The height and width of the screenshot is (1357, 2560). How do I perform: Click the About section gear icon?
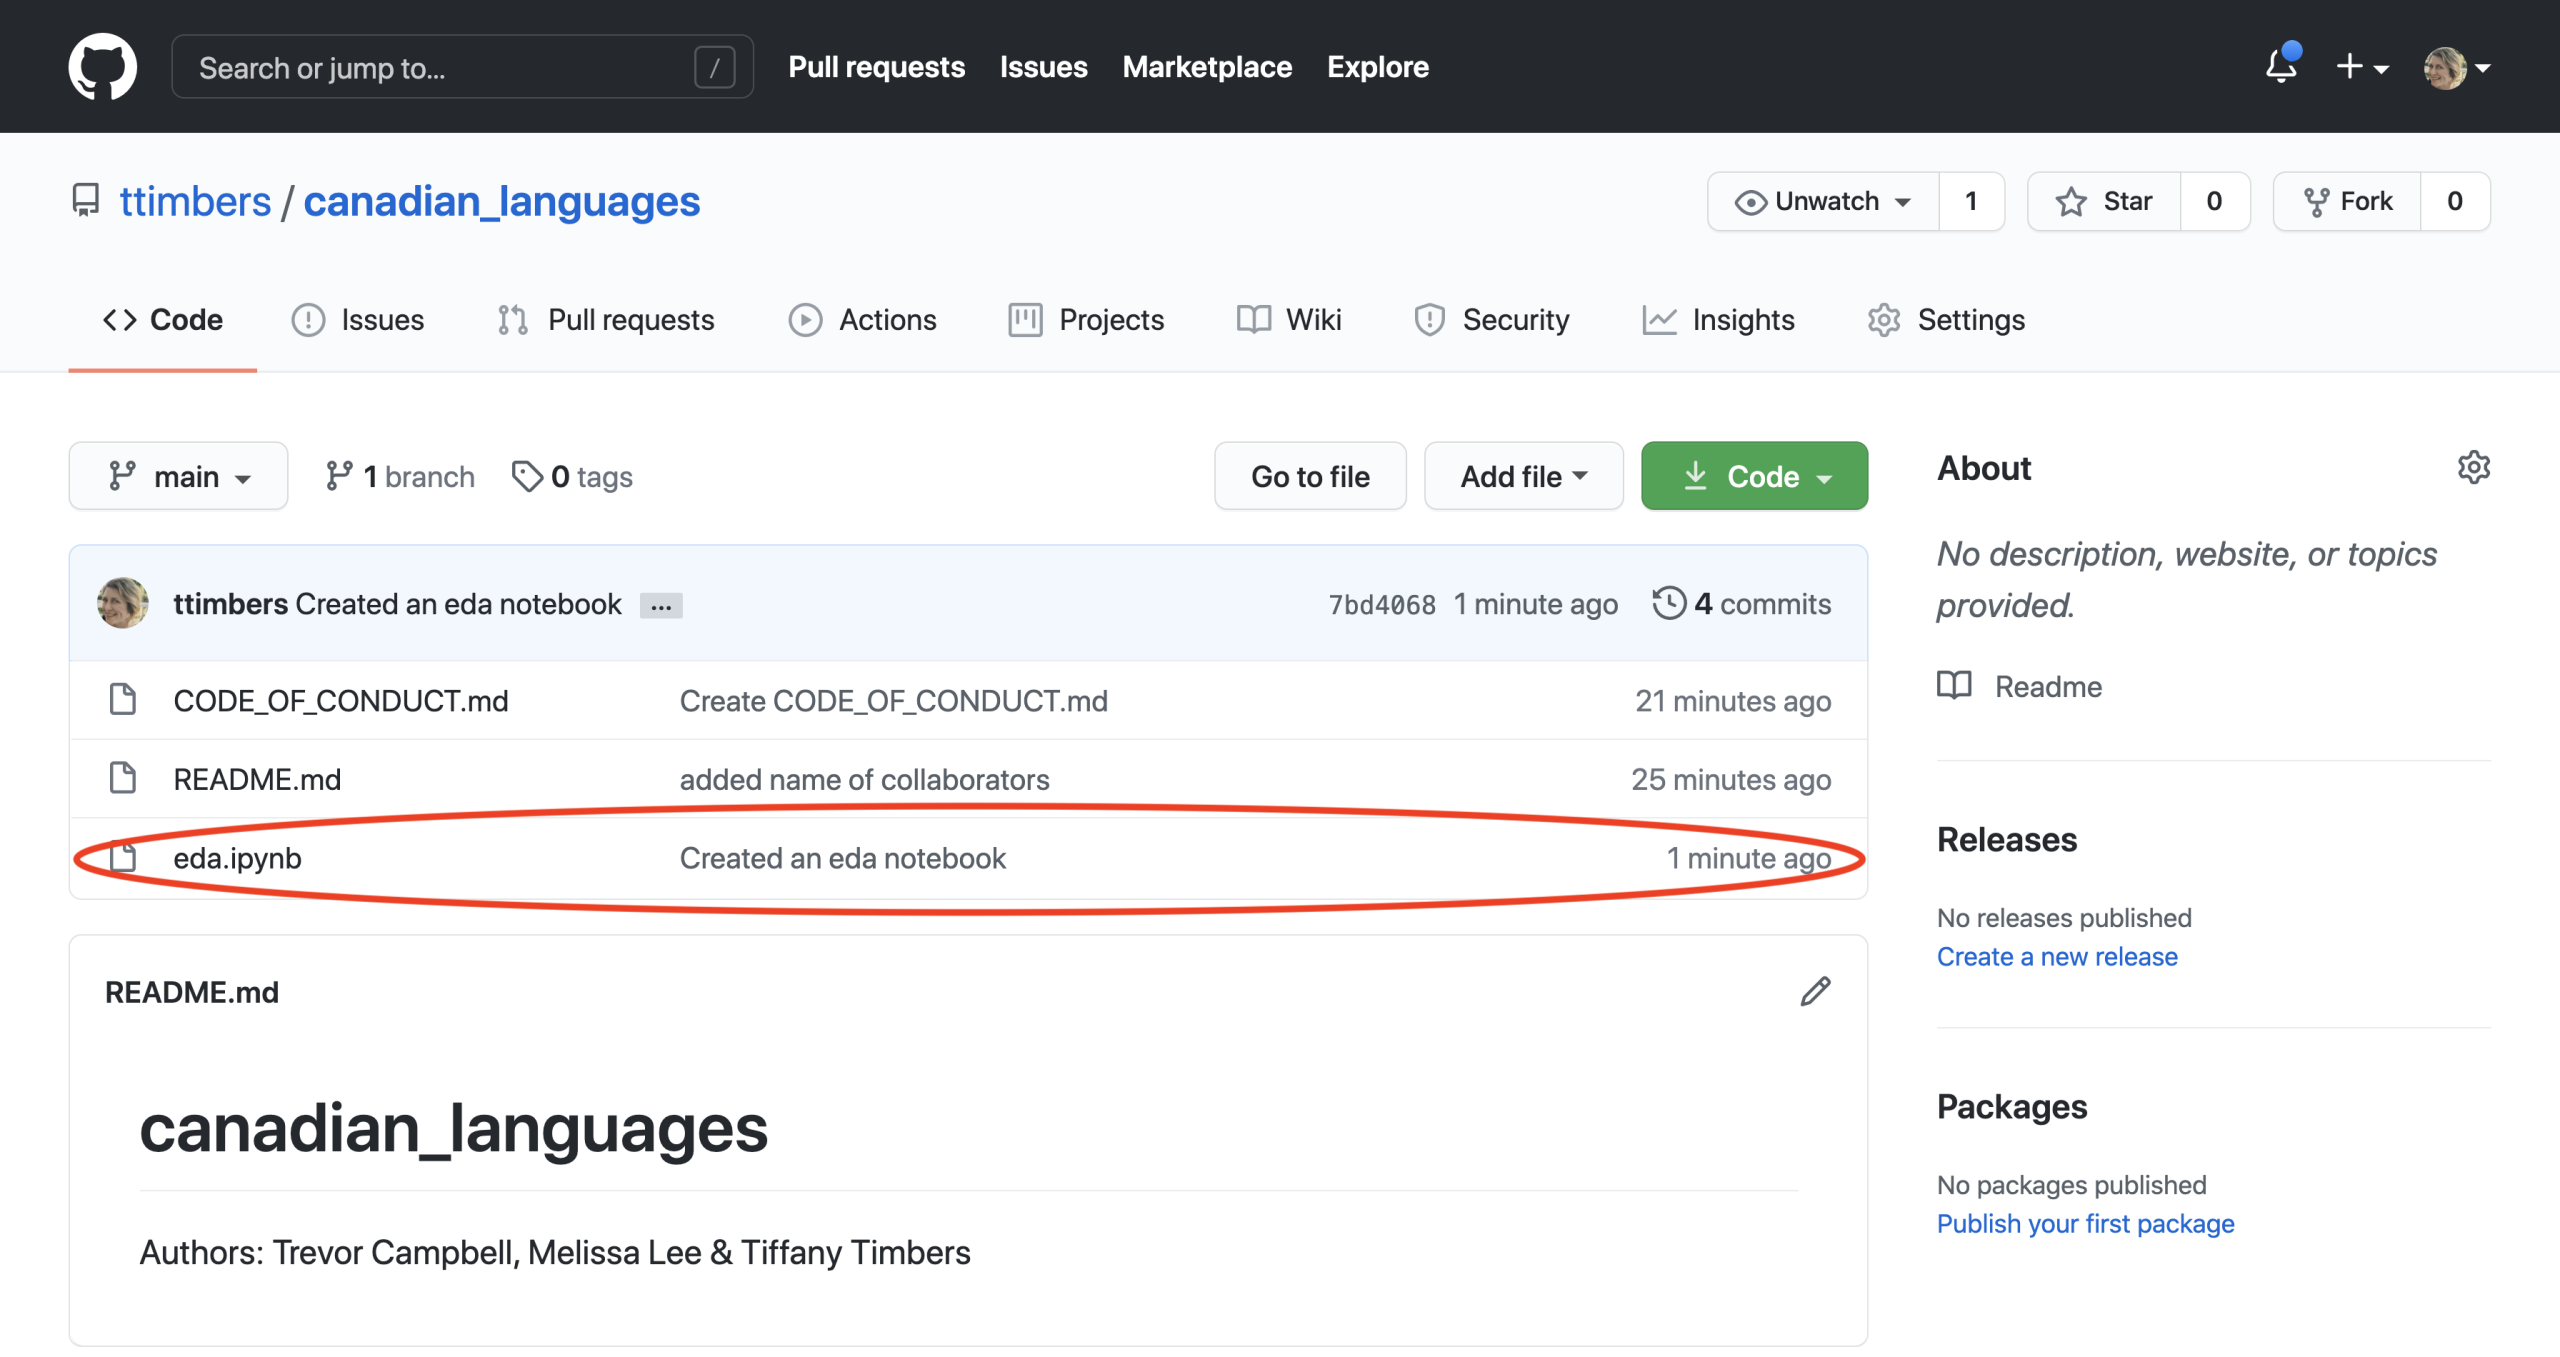pyautogui.click(x=2473, y=467)
